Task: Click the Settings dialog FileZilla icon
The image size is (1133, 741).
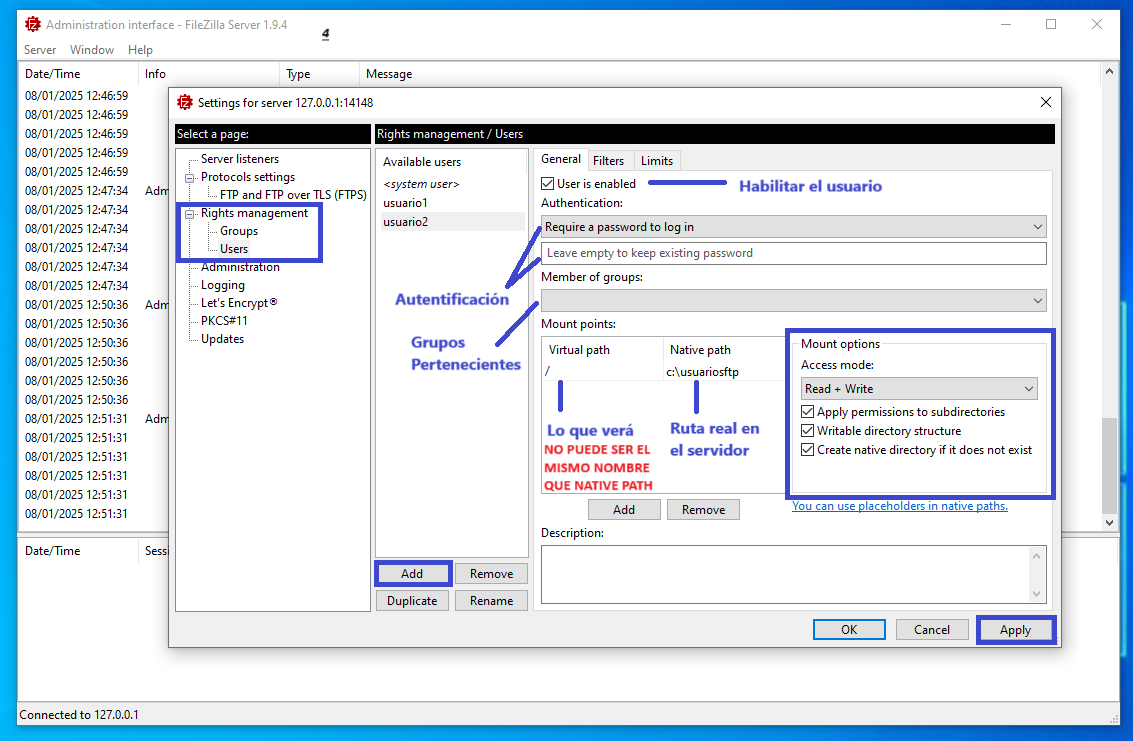Action: tap(184, 102)
